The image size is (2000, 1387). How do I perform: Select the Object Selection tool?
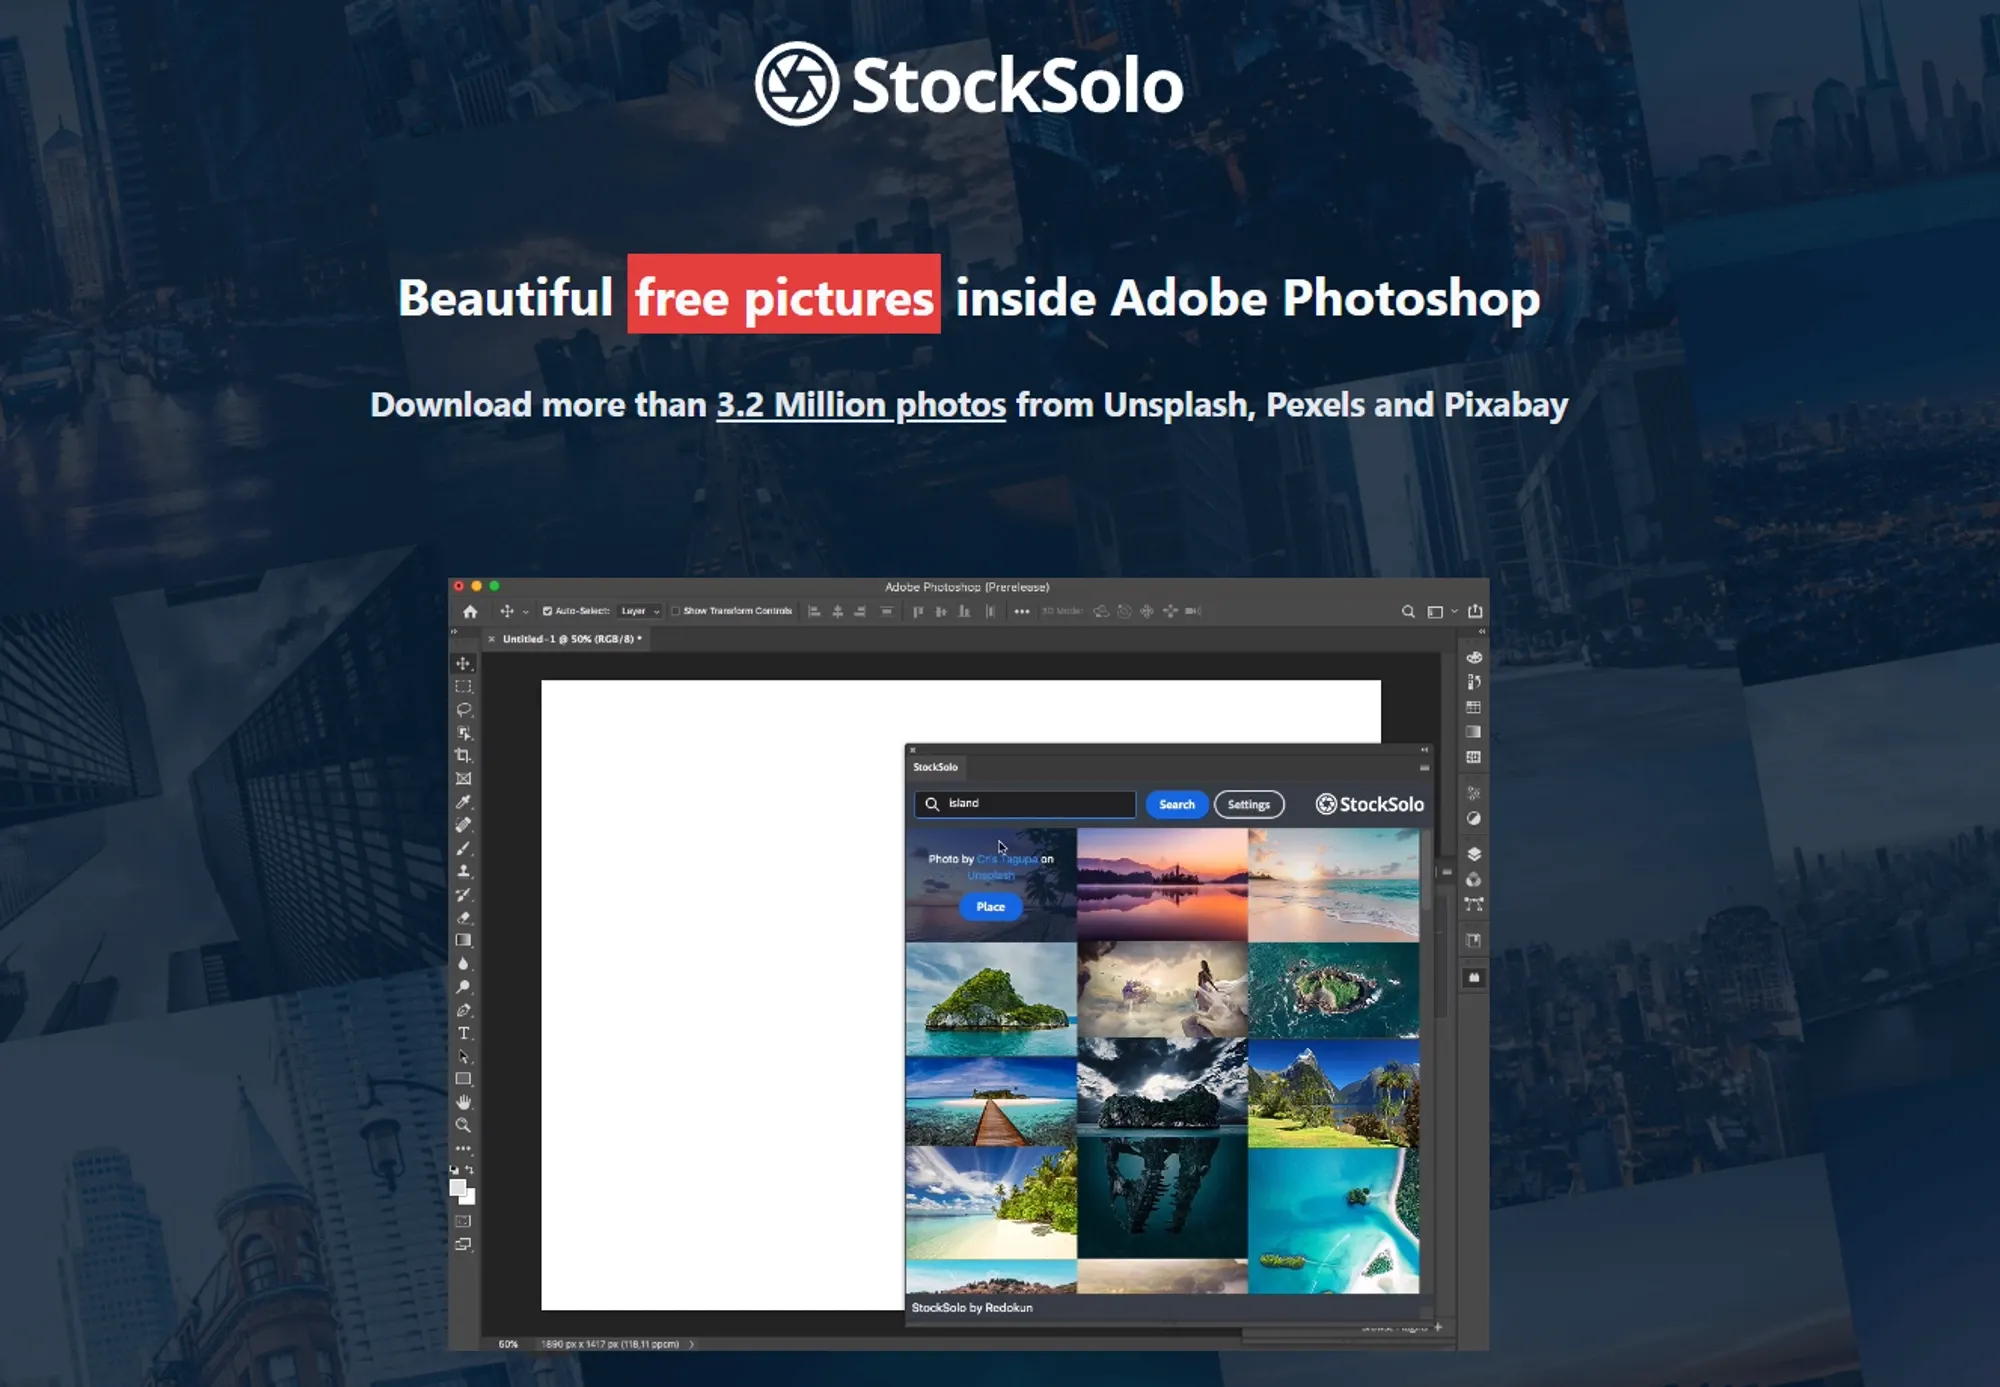pyautogui.click(x=463, y=733)
